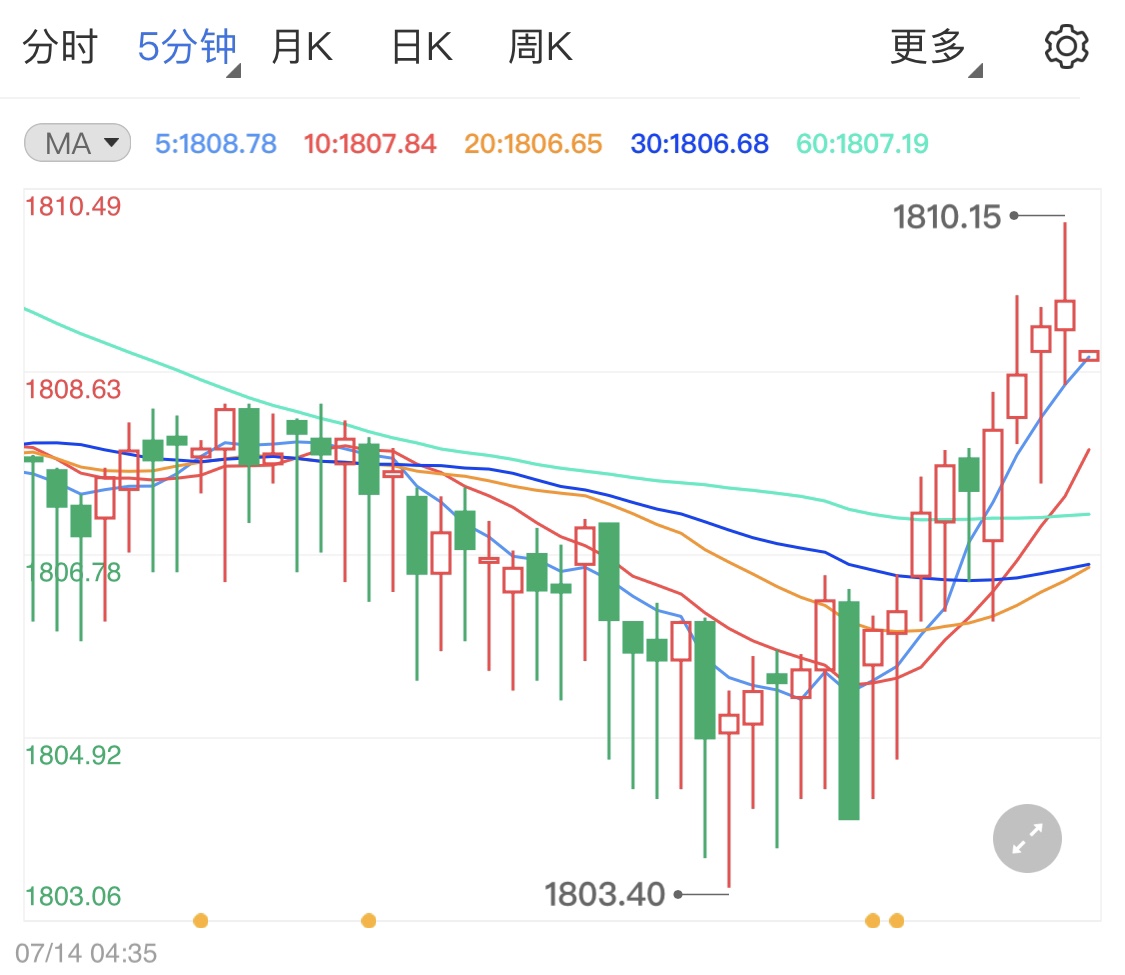1125x975 pixels.
Task: Open chart settings gear icon
Action: point(1066,47)
